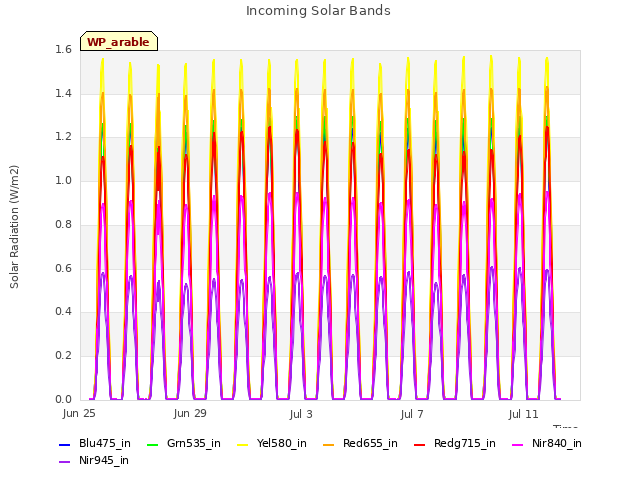Screen dimensions: 640x480
Task: Click the green Grn535_in legend swatch
Action: pos(152,445)
